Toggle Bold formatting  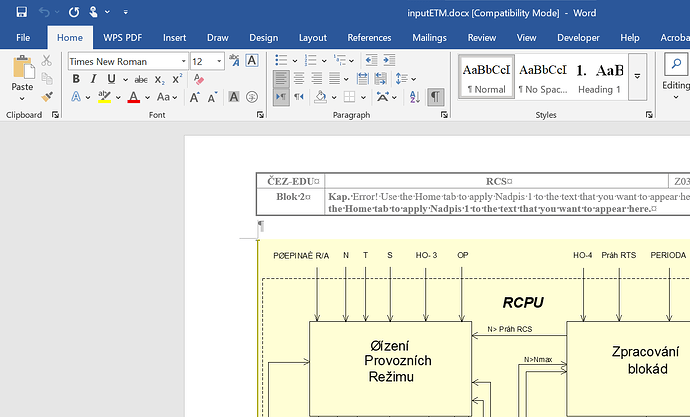tap(76, 79)
